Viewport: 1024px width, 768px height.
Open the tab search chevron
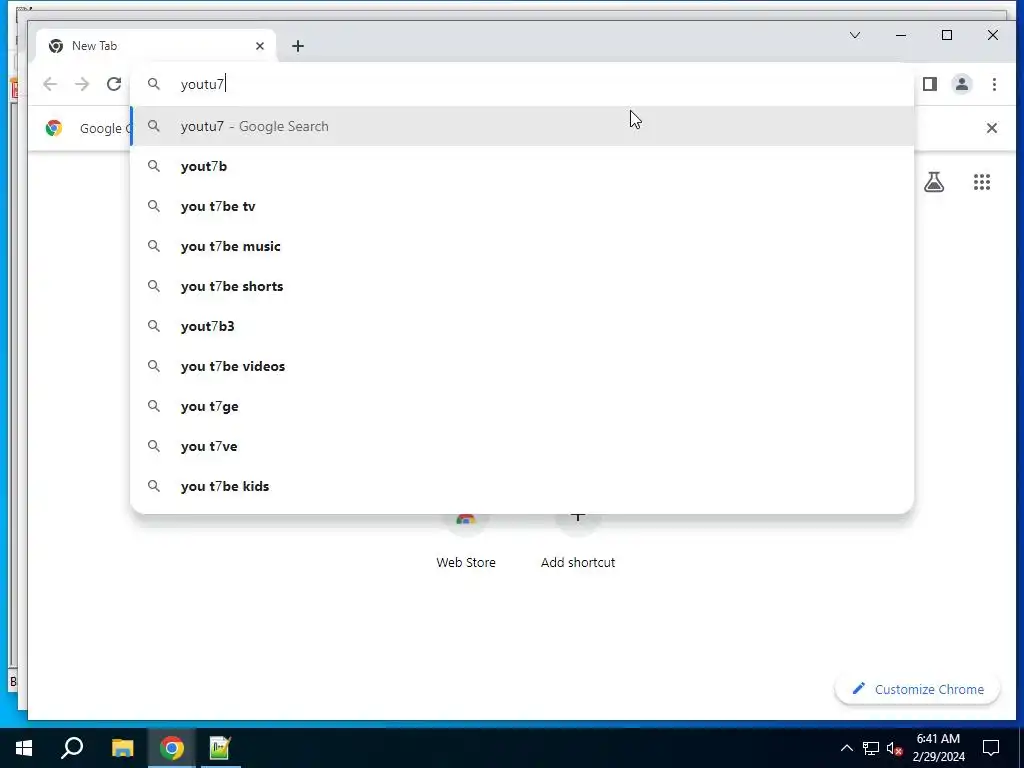click(855, 35)
